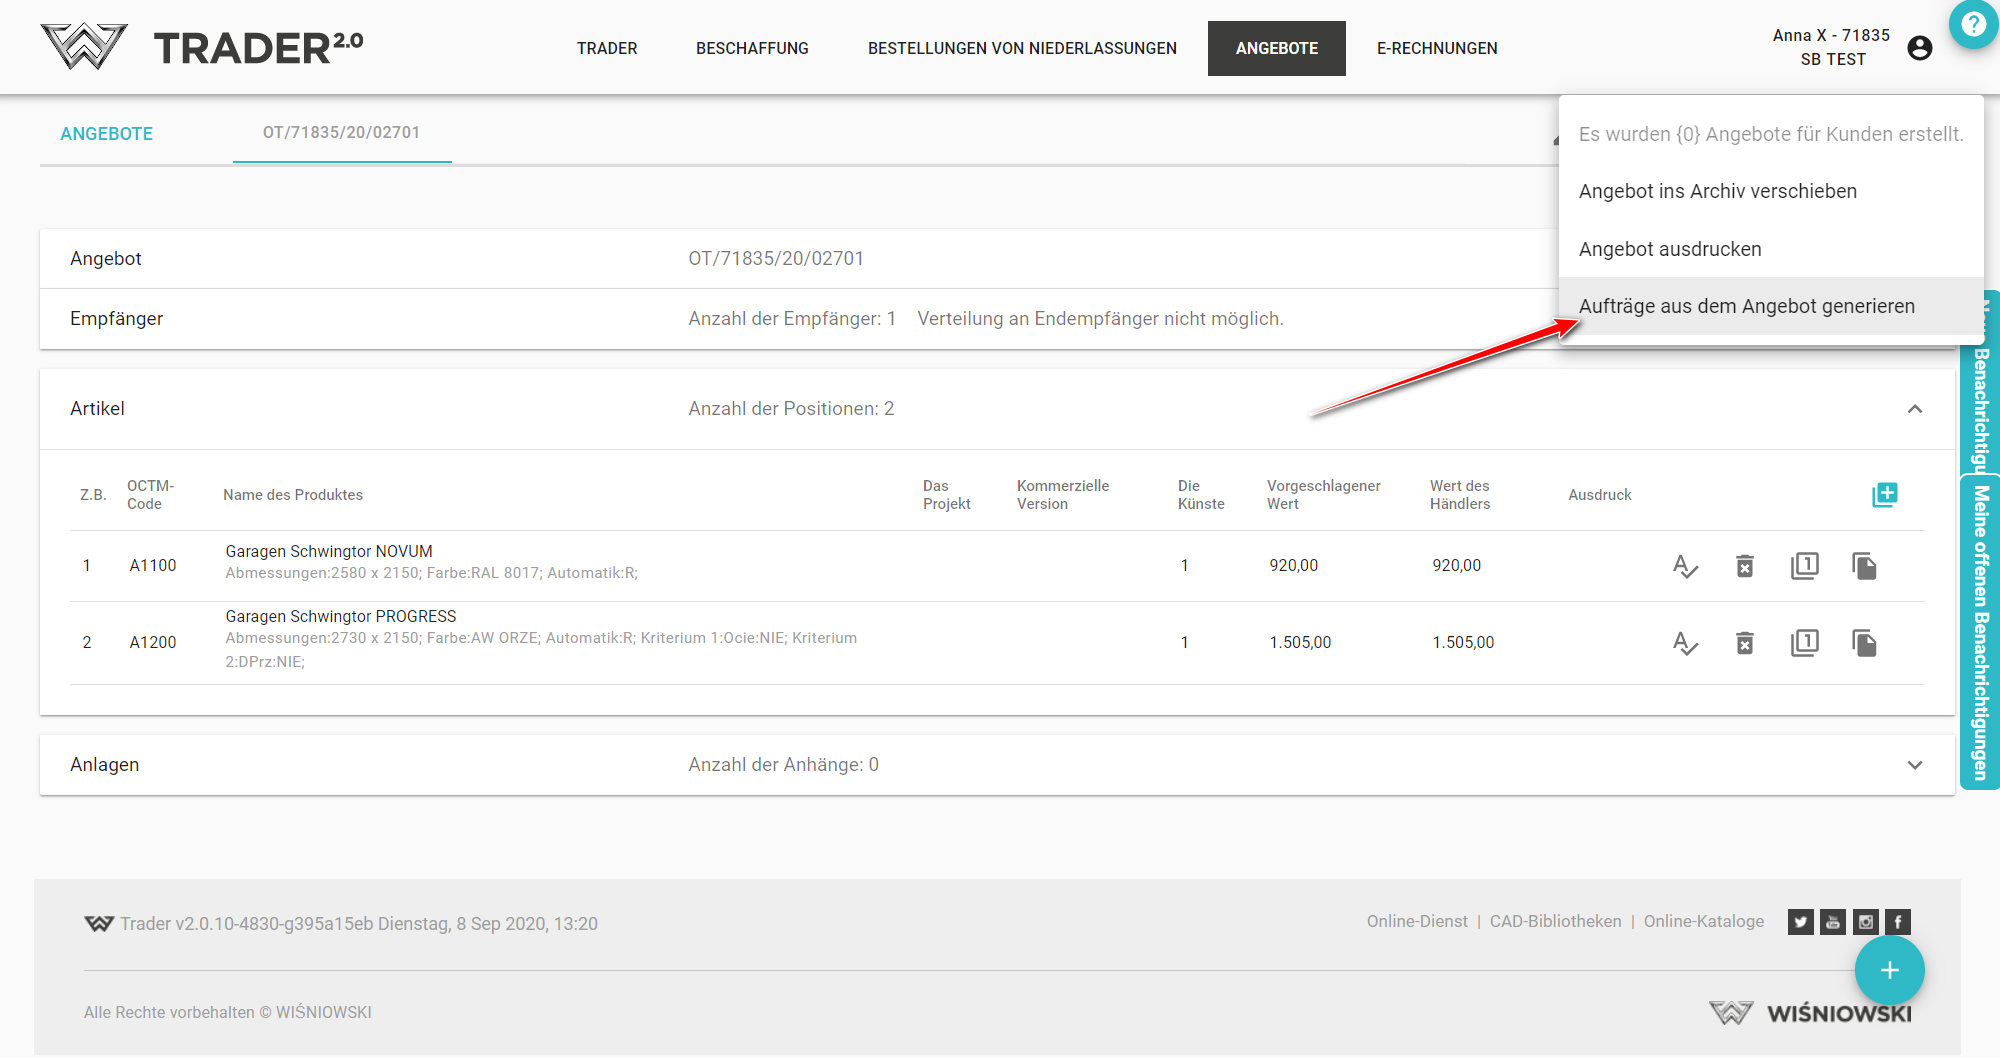
Task: Click the help question mark icon
Action: point(1973,24)
